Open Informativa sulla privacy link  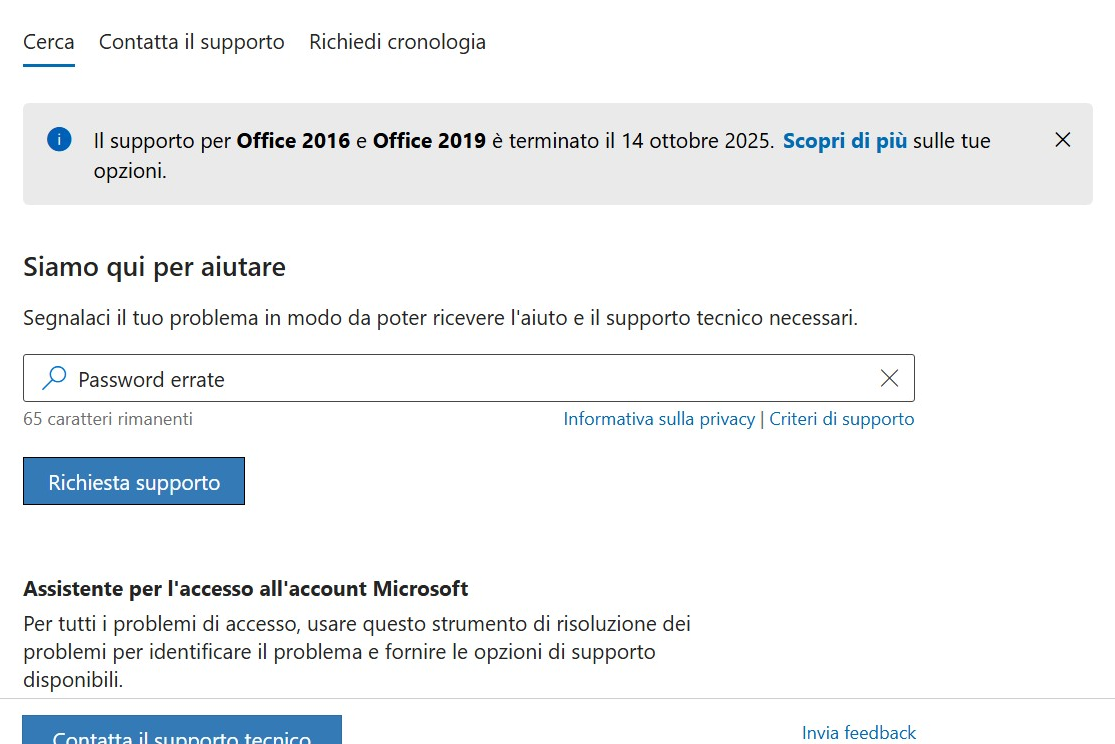(659, 419)
